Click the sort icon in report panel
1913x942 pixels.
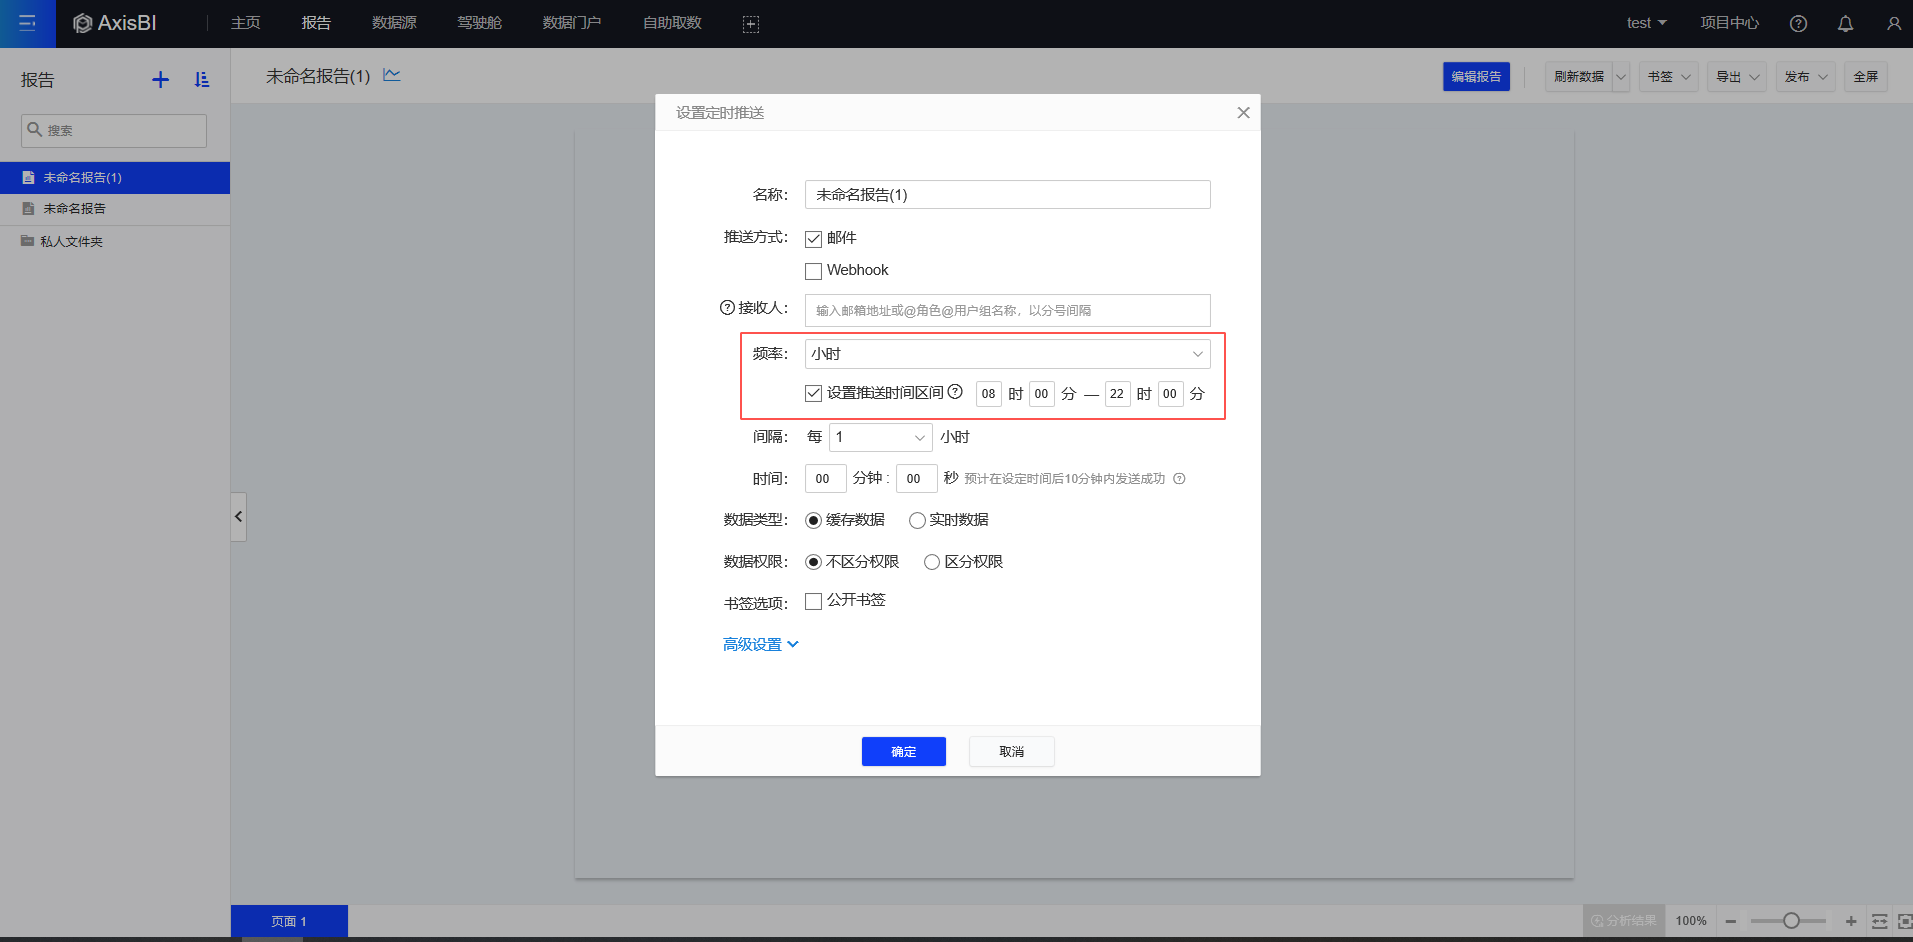pos(202,80)
